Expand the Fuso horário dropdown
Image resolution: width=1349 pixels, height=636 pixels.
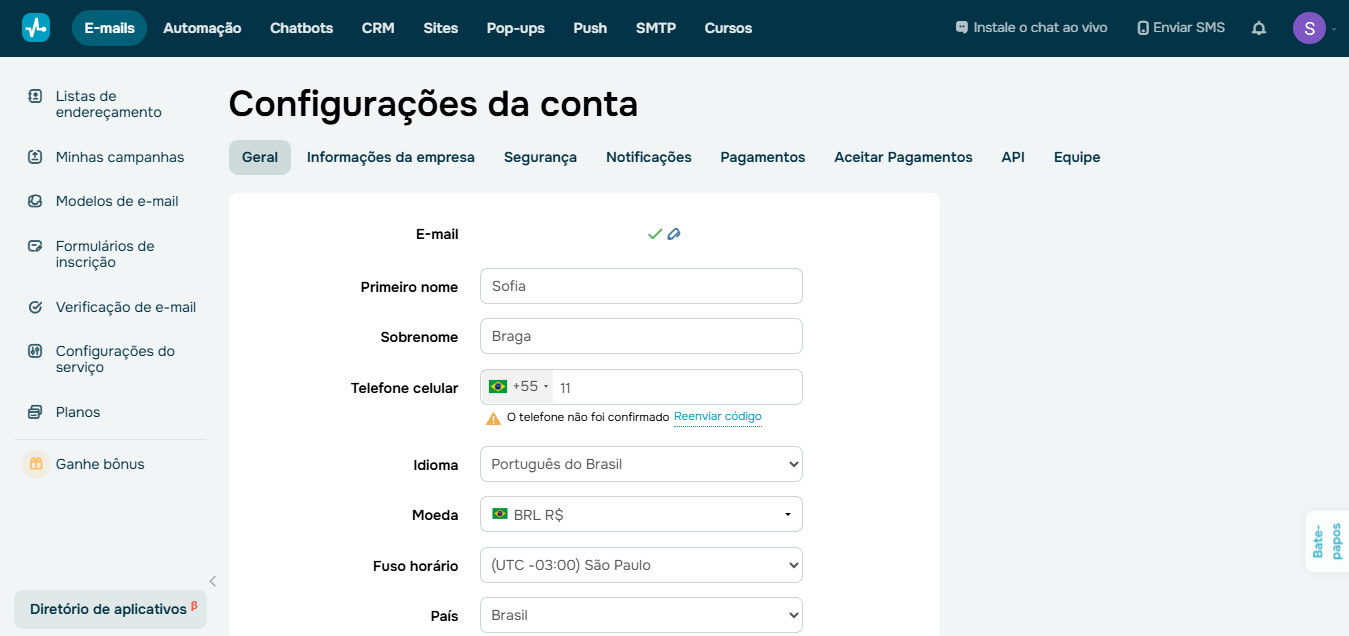tap(641, 565)
